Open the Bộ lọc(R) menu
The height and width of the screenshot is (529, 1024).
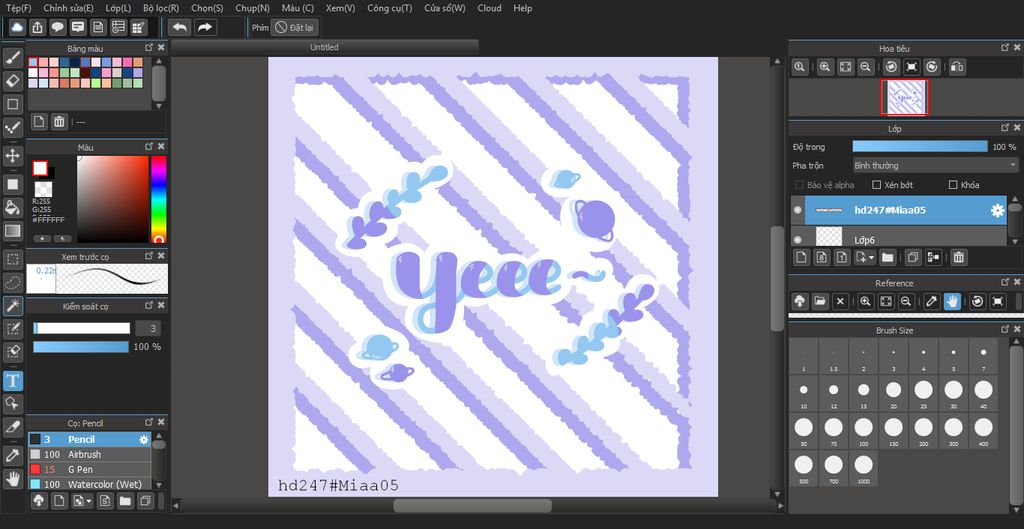(x=161, y=8)
